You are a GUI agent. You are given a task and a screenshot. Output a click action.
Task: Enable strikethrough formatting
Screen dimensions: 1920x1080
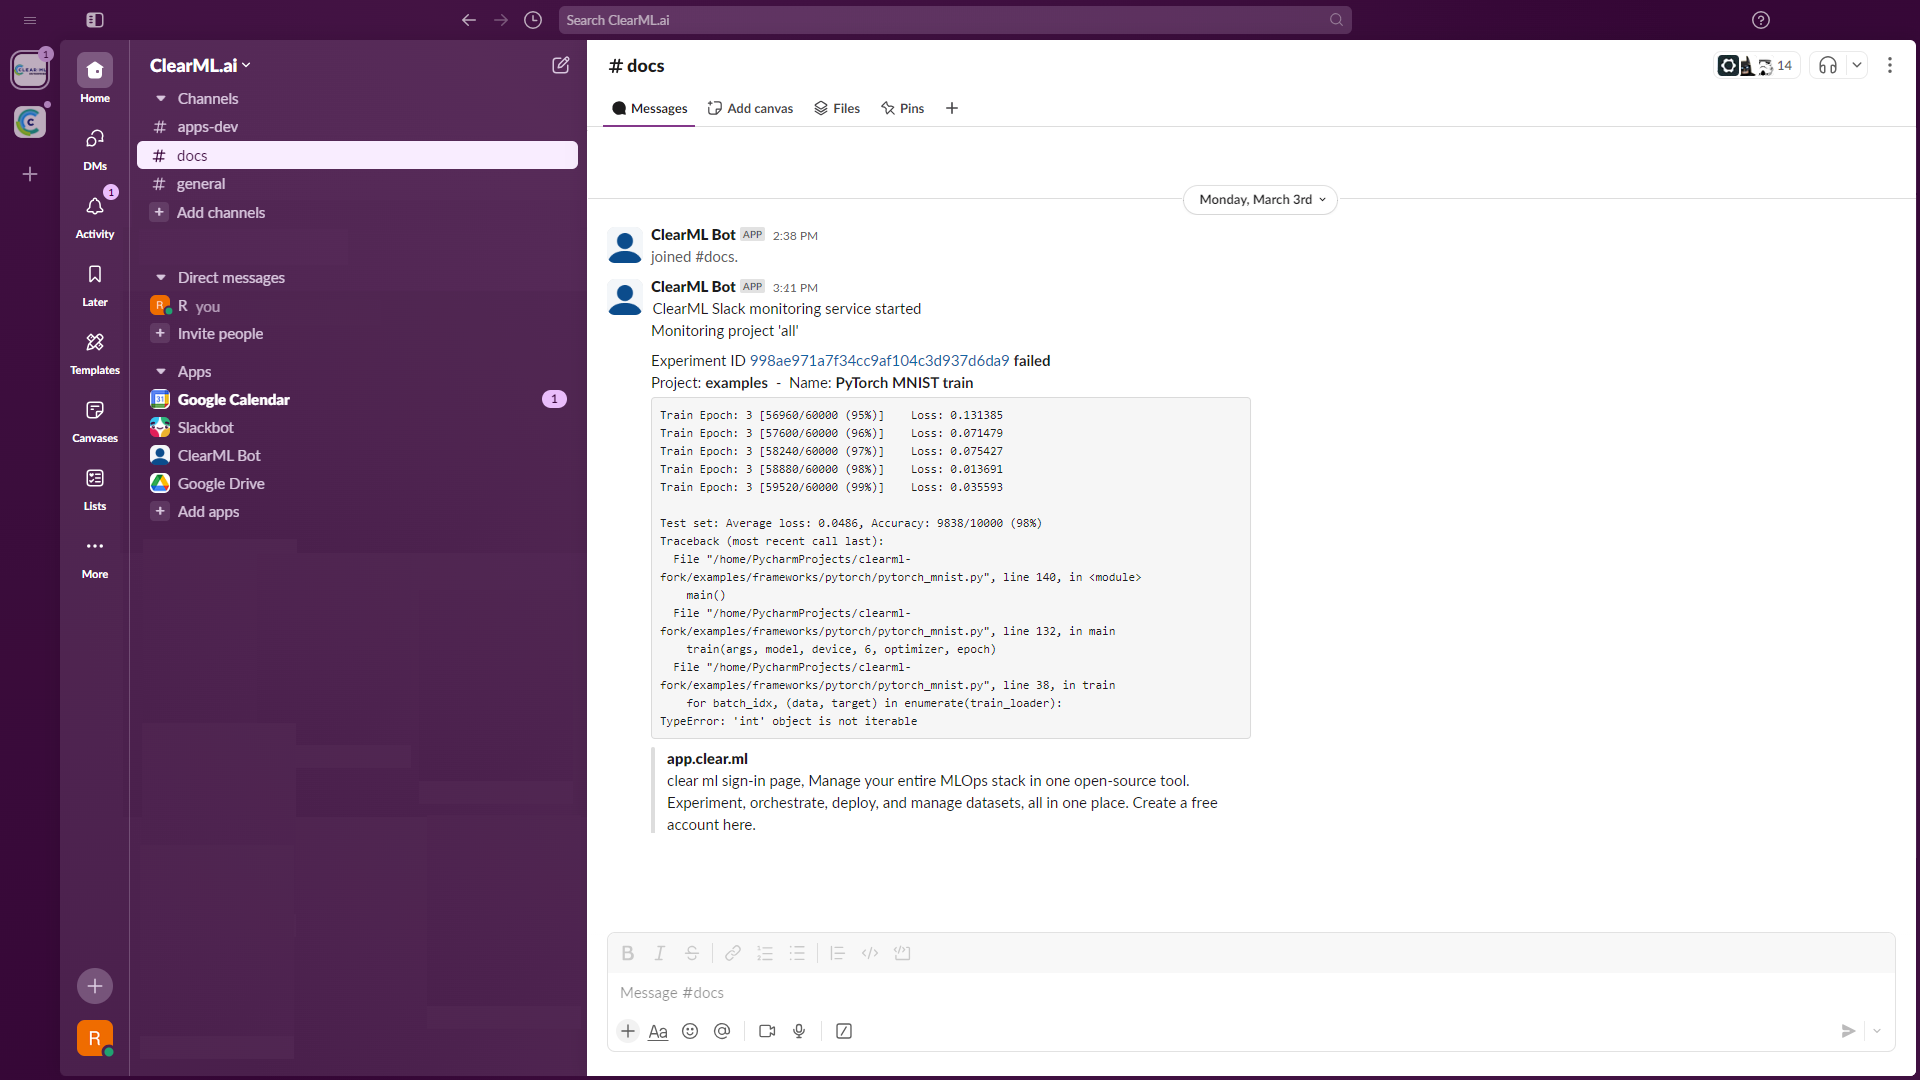692,953
